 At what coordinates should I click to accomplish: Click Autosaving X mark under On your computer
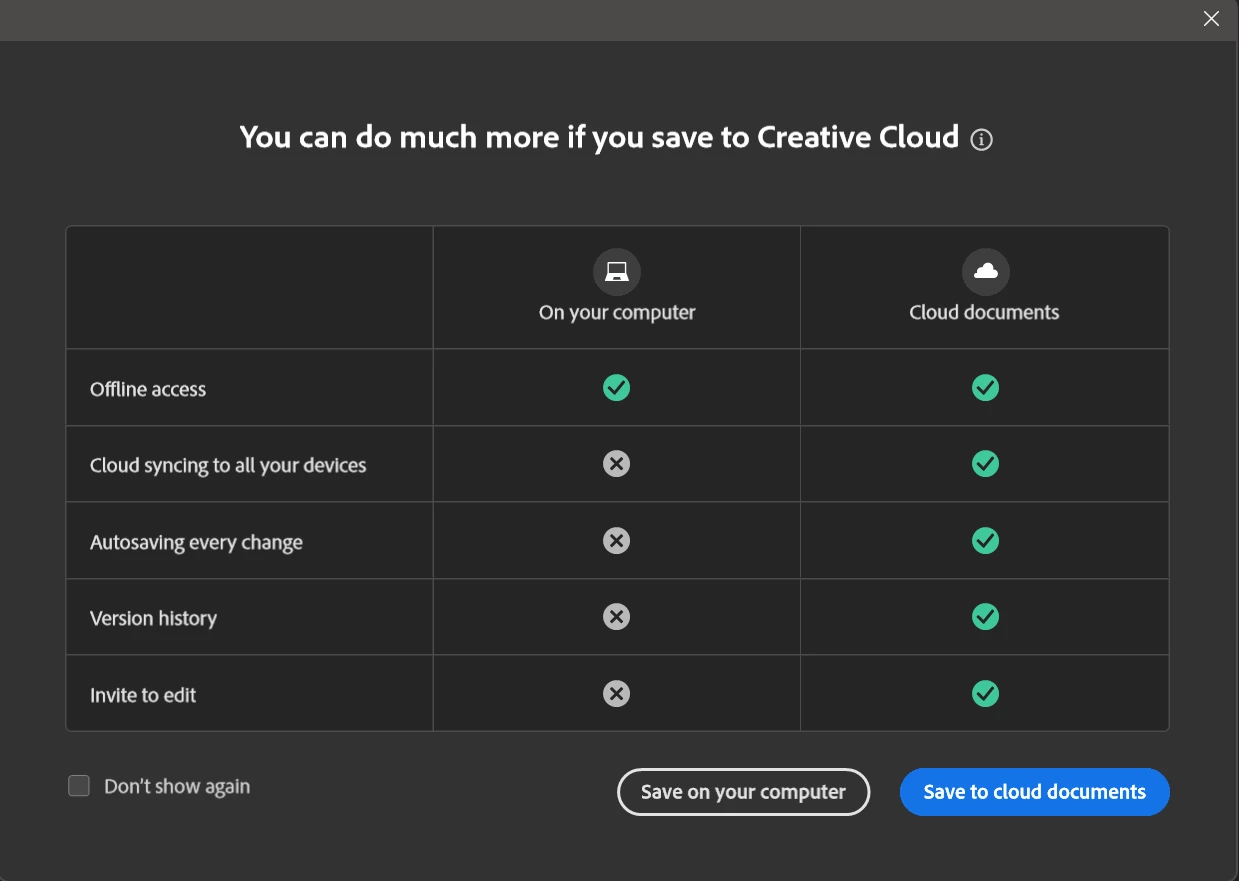click(617, 541)
